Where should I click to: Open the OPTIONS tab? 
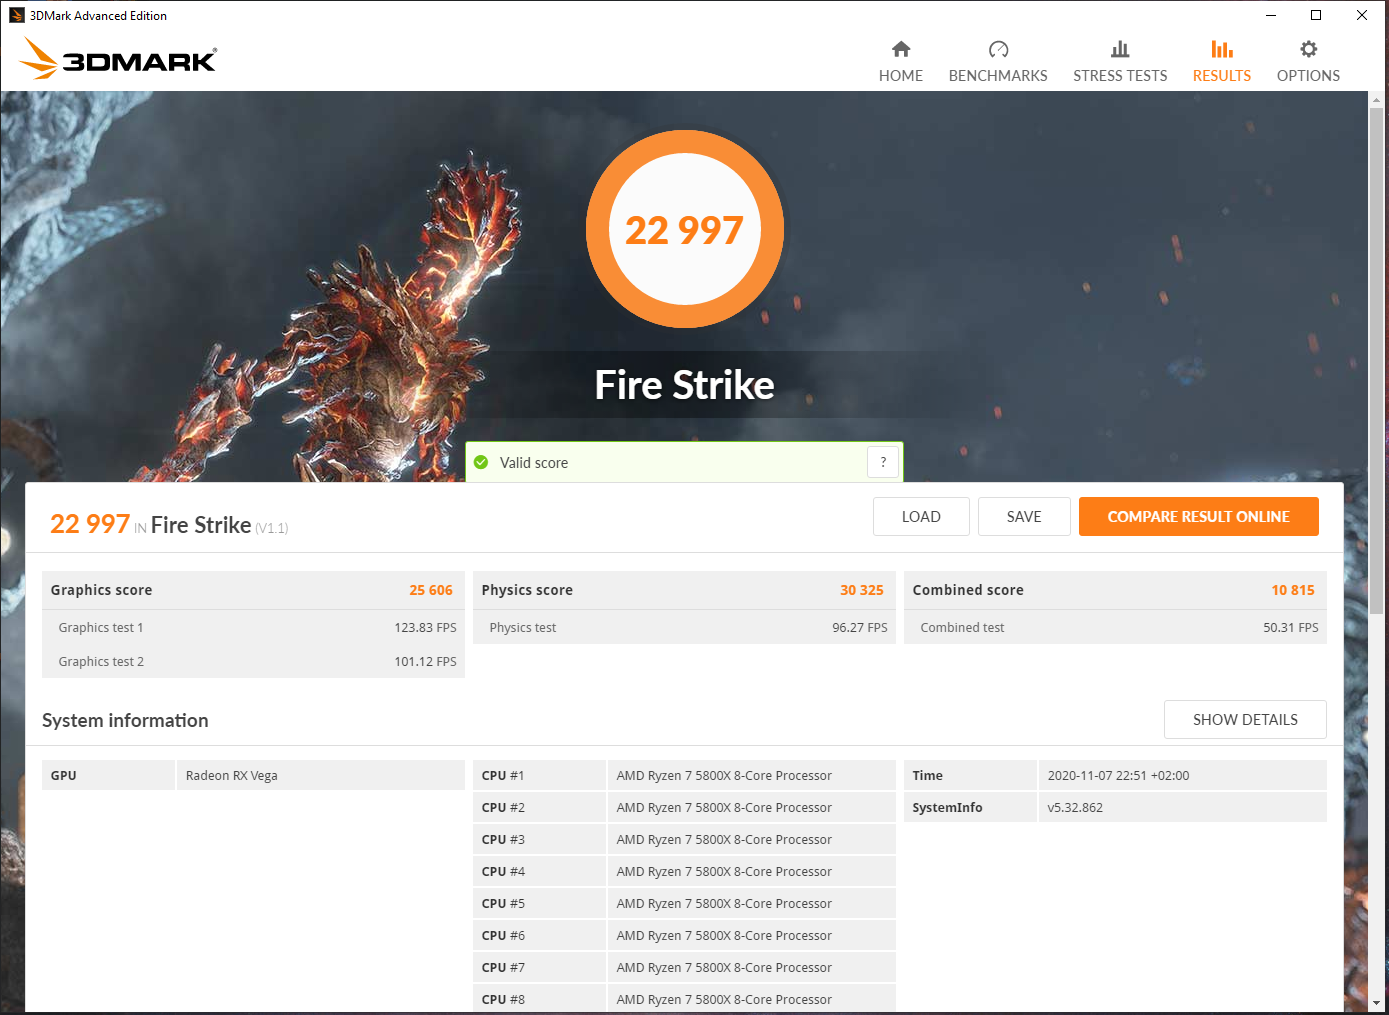(x=1308, y=62)
